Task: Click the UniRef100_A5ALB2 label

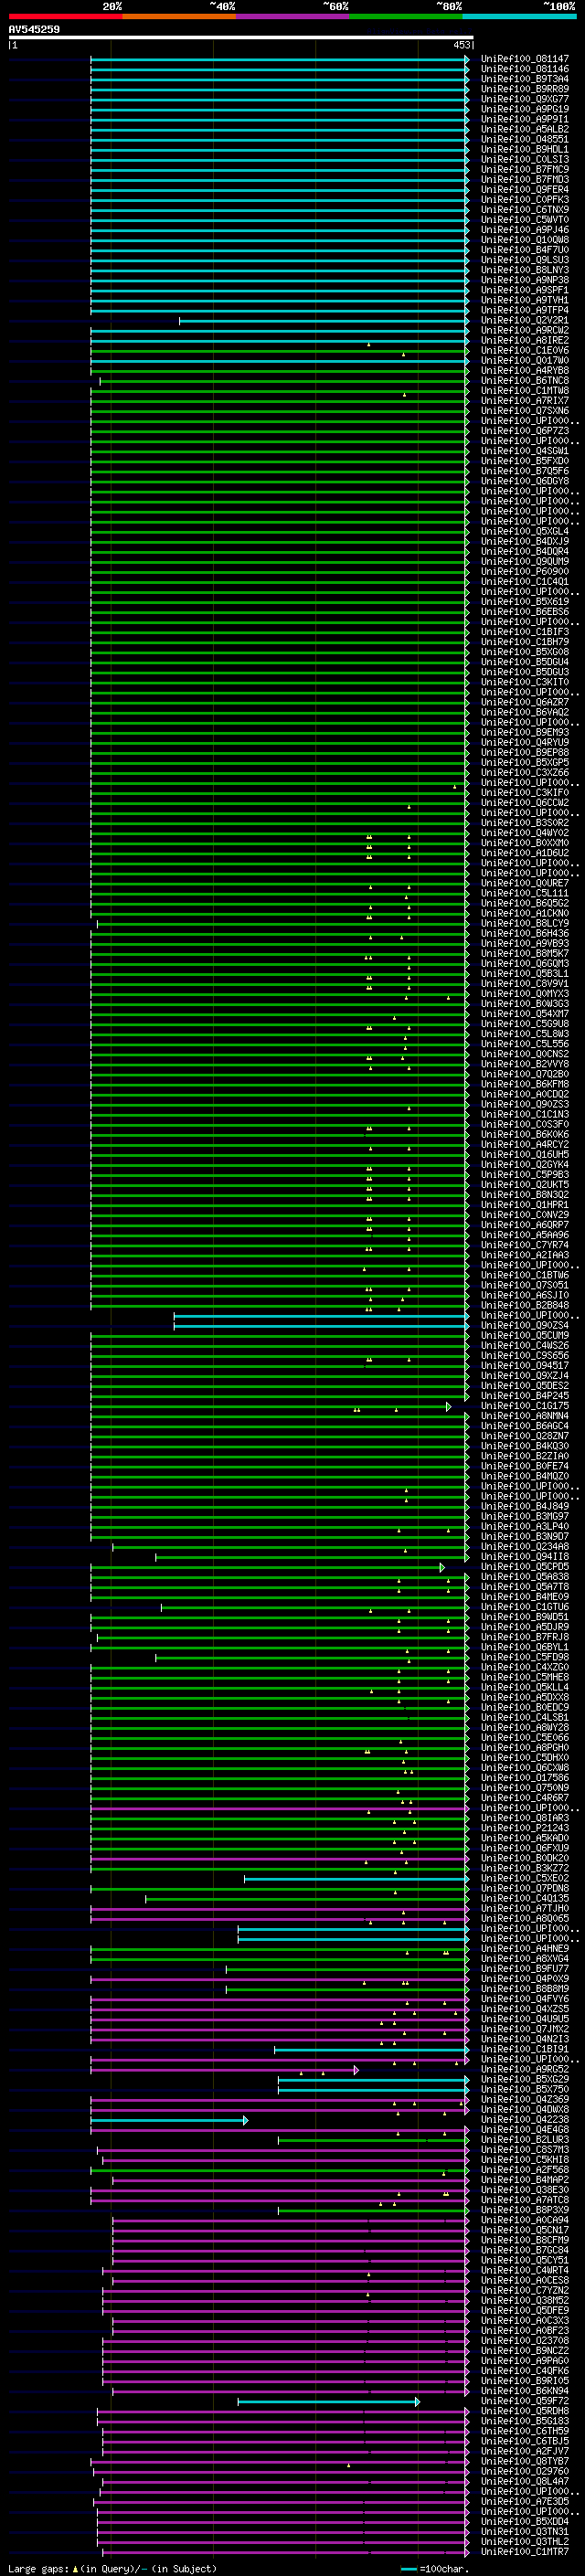Action: tap(525, 129)
